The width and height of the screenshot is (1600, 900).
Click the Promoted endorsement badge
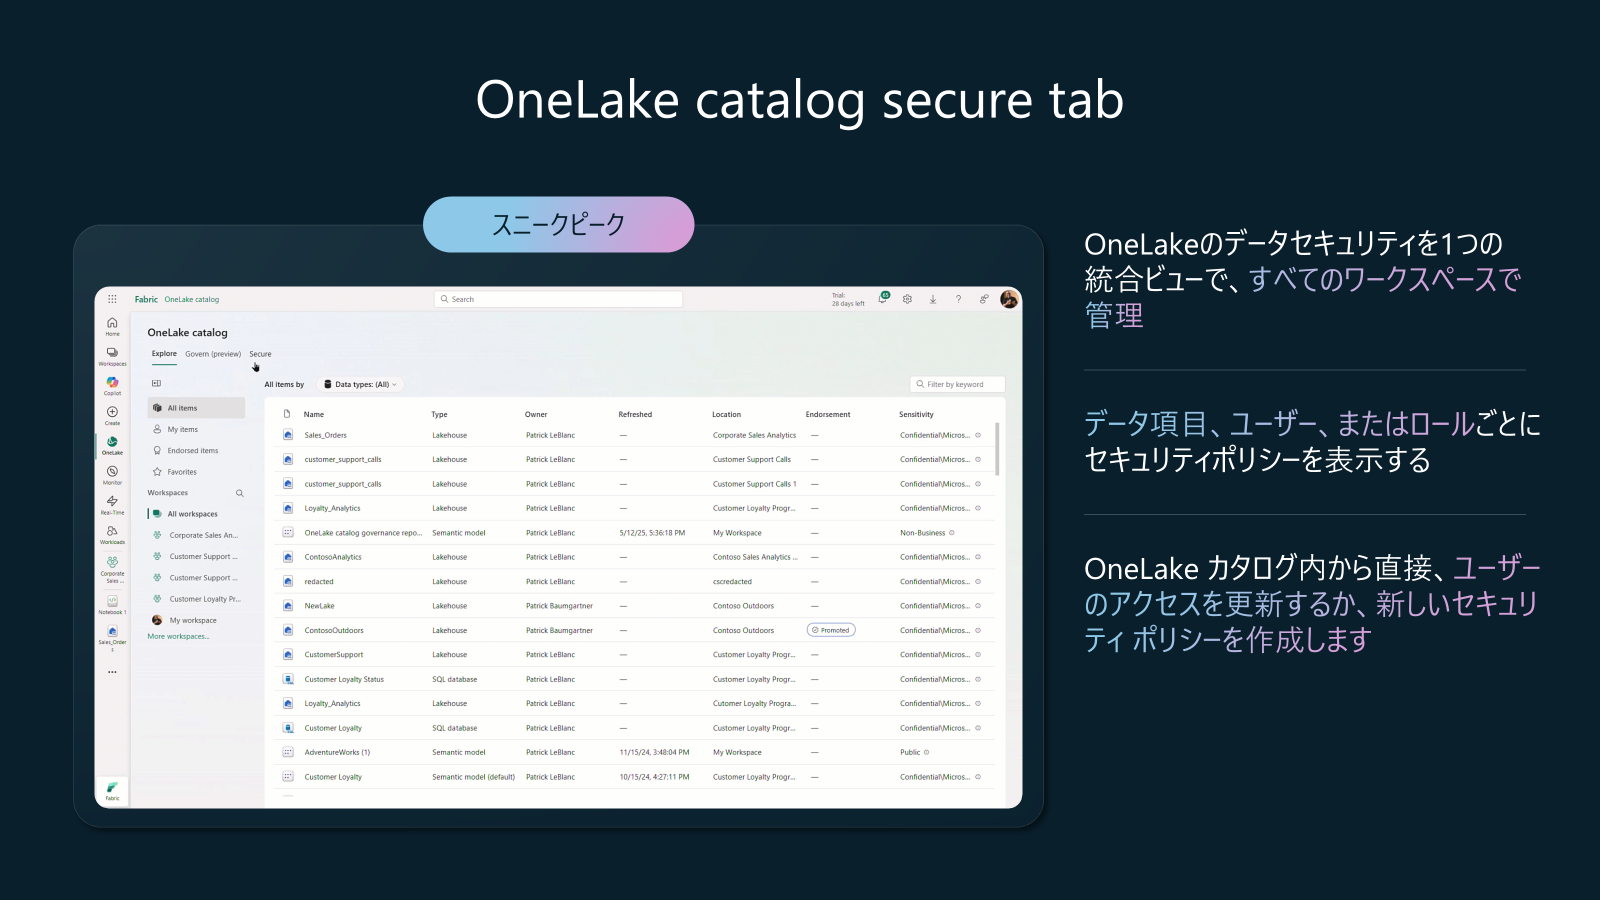[831, 630]
